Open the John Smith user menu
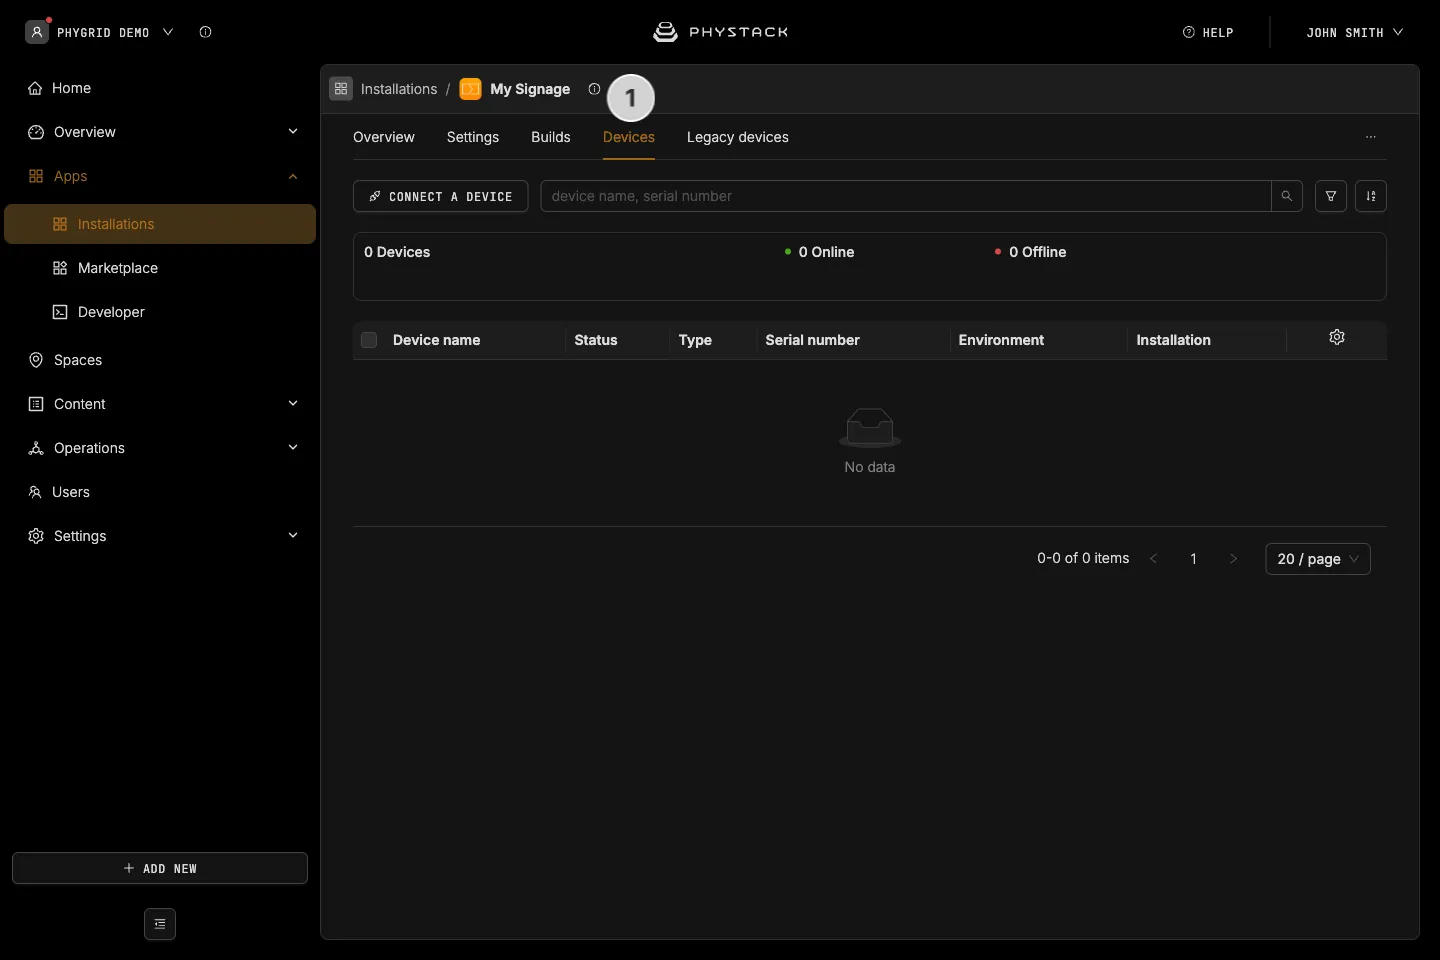 click(1354, 32)
